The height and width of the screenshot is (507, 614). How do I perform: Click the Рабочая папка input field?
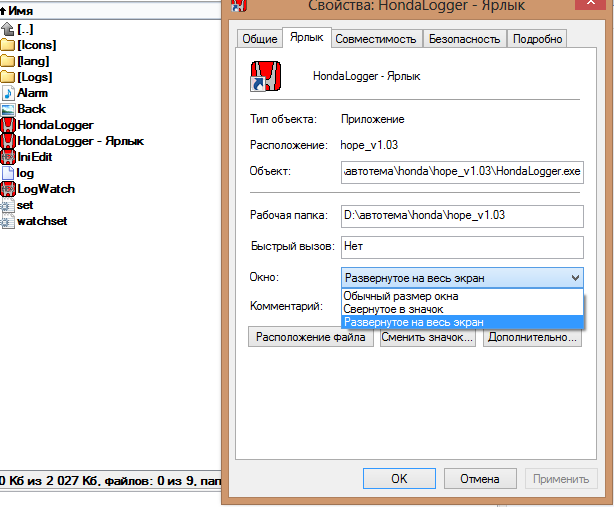pyautogui.click(x=462, y=216)
